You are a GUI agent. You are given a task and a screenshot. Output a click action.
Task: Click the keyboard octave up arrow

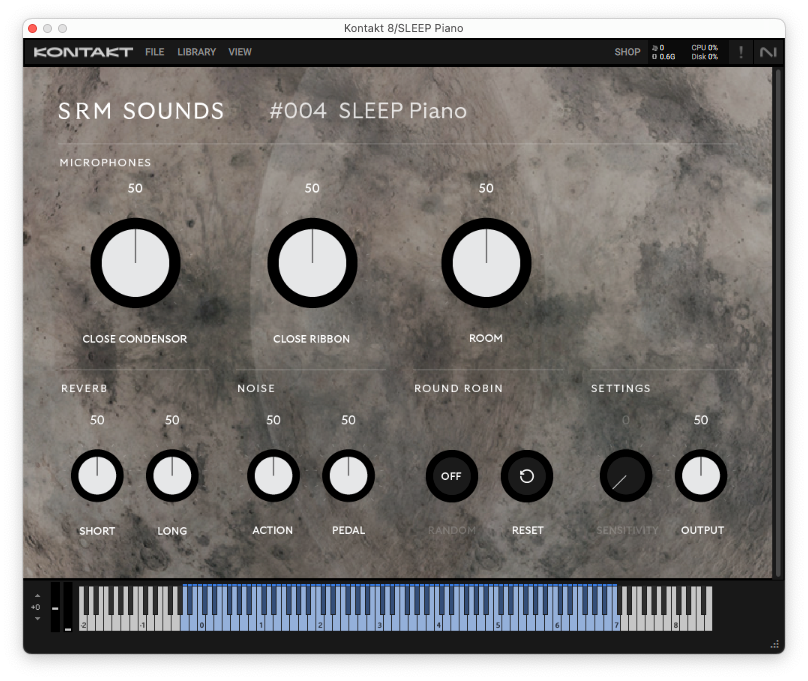pyautogui.click(x=37, y=596)
